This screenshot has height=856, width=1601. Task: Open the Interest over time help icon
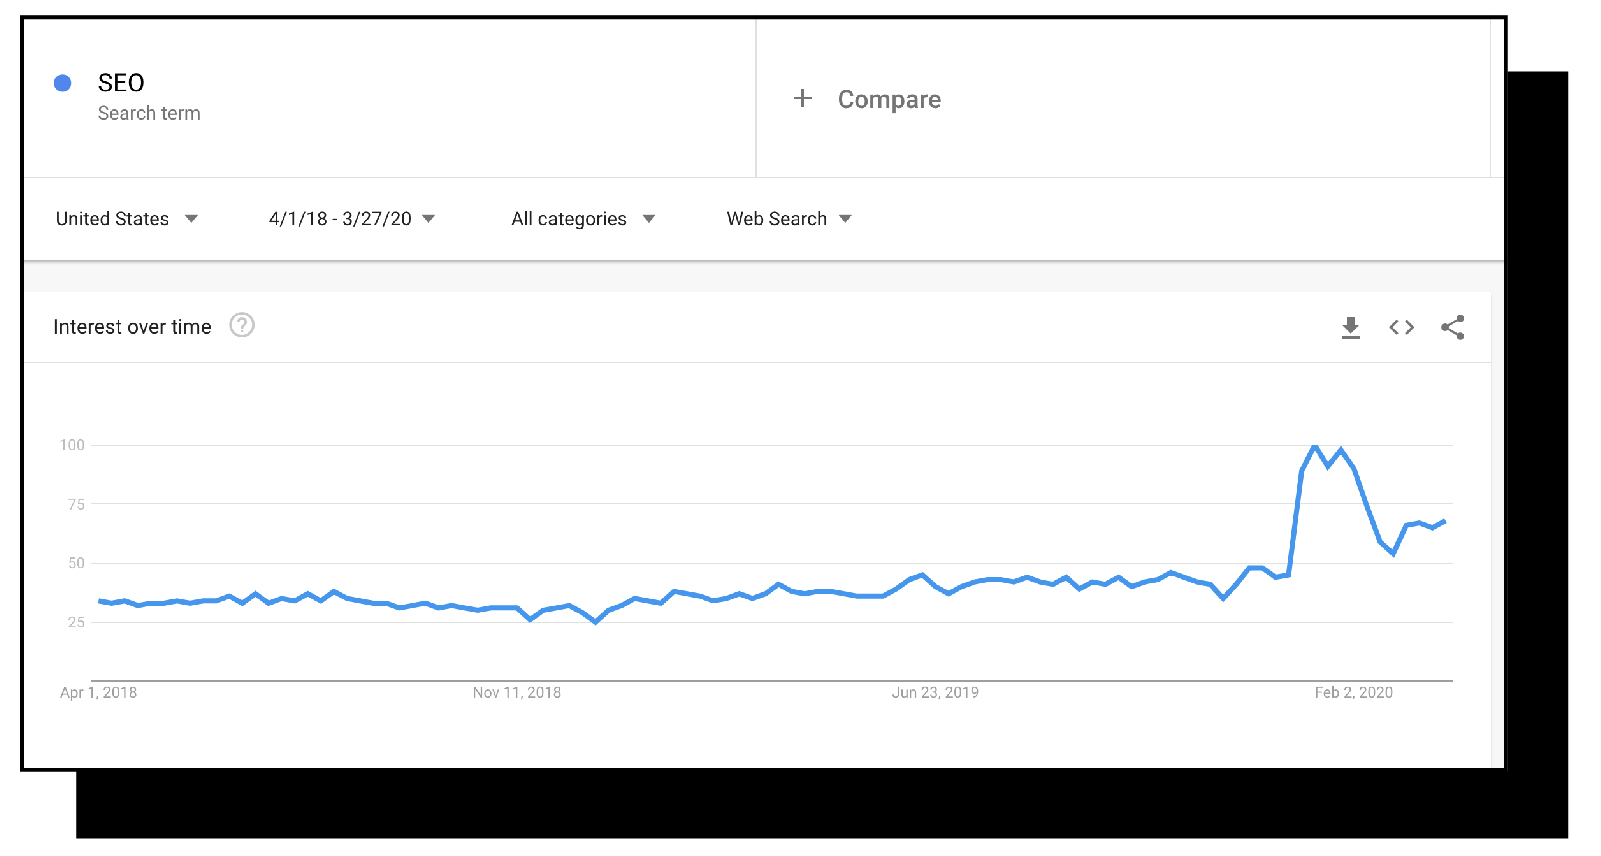coord(242,325)
